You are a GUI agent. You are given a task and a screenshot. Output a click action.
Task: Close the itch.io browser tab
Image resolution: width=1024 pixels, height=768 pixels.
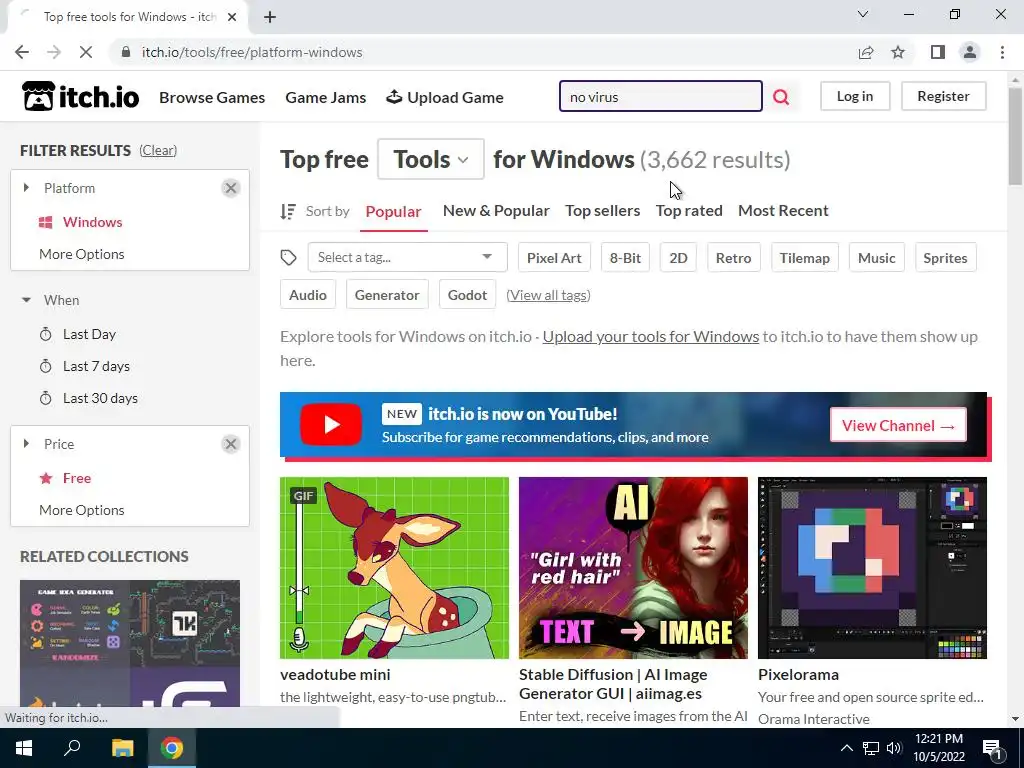[x=232, y=17]
